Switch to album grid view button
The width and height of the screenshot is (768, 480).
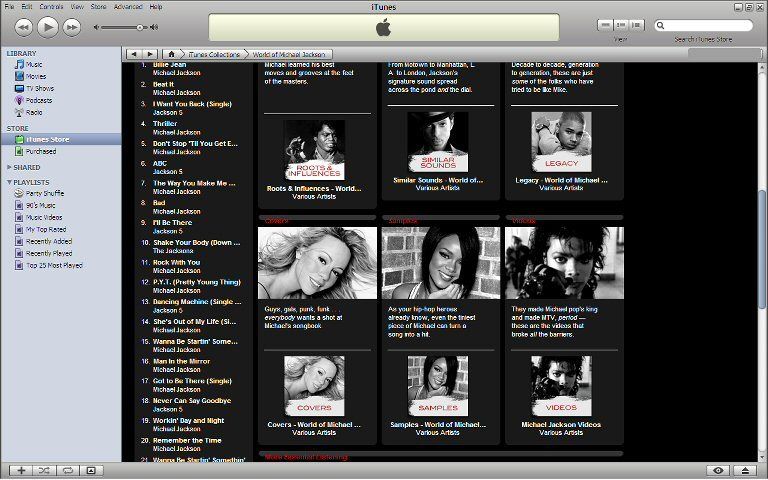coord(621,25)
